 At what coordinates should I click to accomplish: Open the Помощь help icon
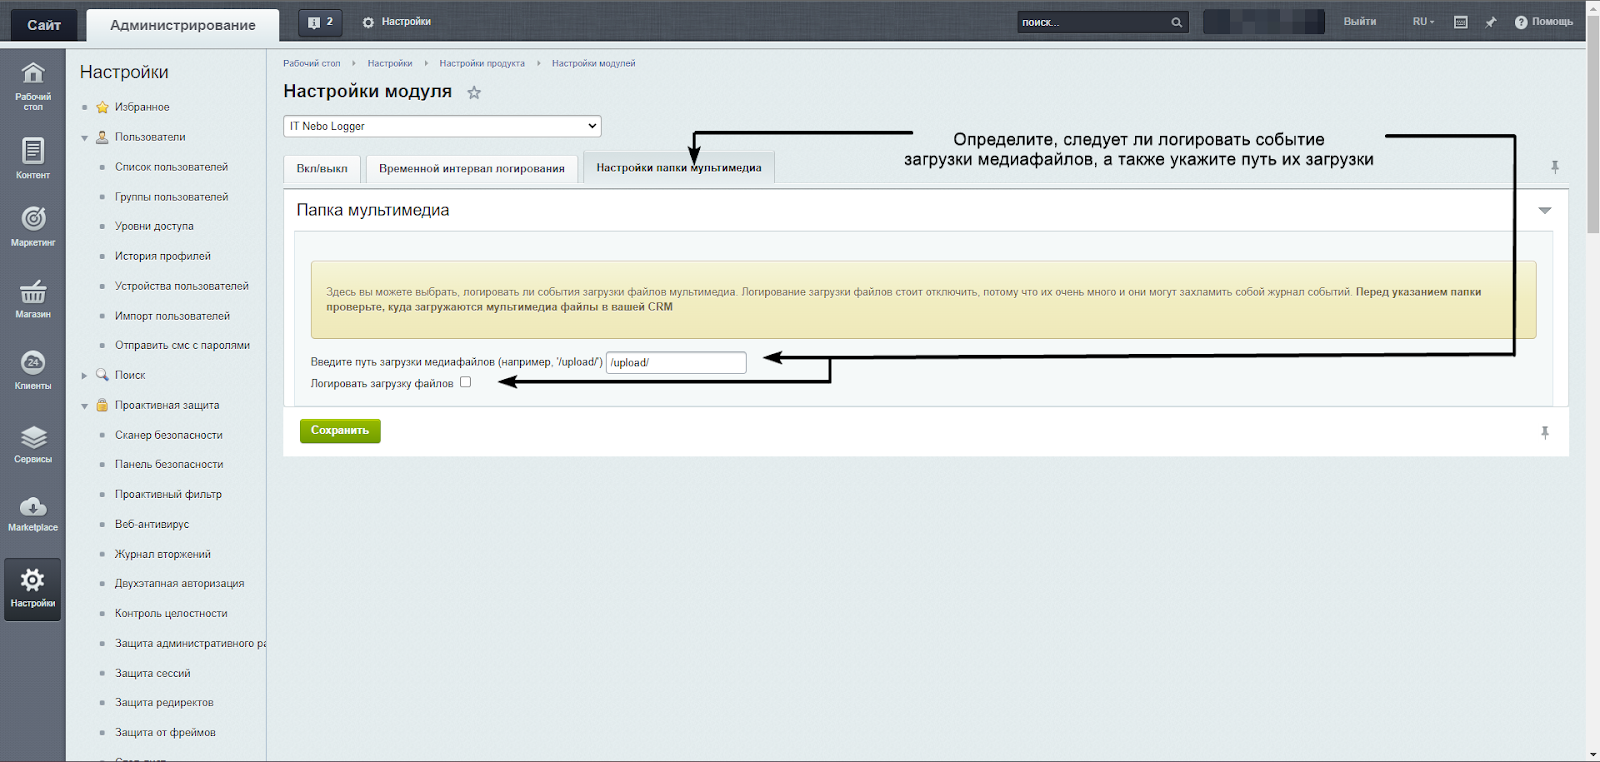[1543, 22]
